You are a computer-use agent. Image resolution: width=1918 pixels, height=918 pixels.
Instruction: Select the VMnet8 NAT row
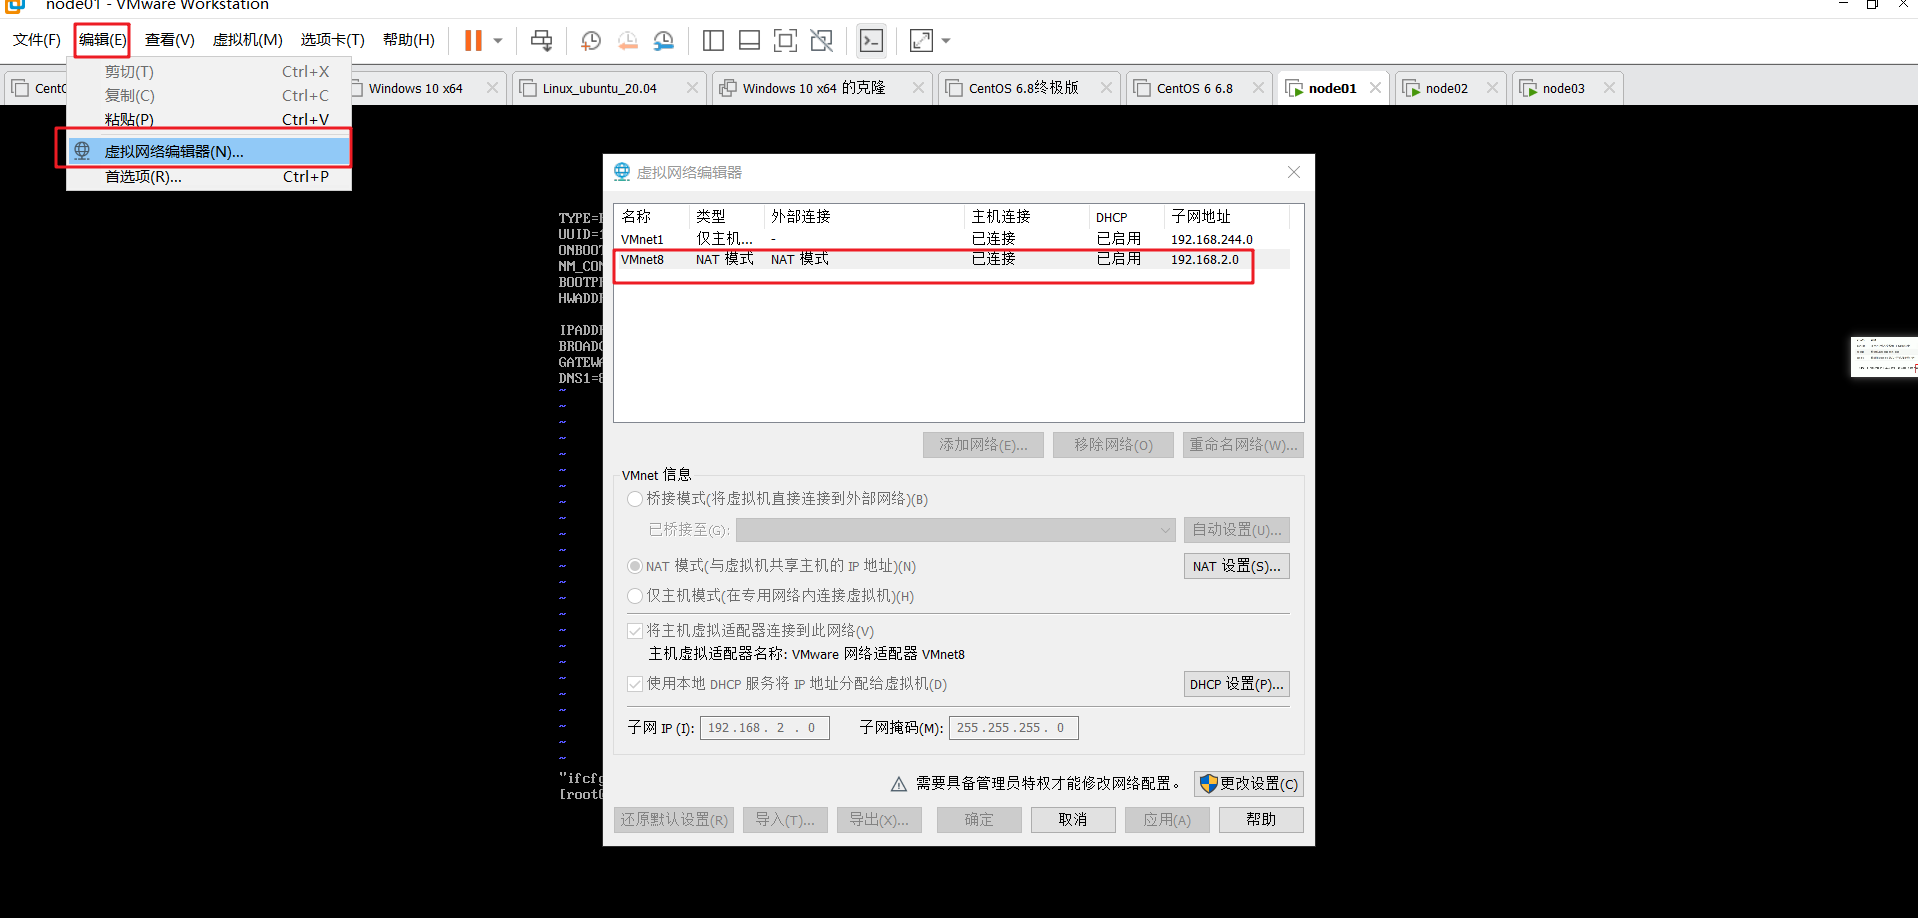point(951,259)
